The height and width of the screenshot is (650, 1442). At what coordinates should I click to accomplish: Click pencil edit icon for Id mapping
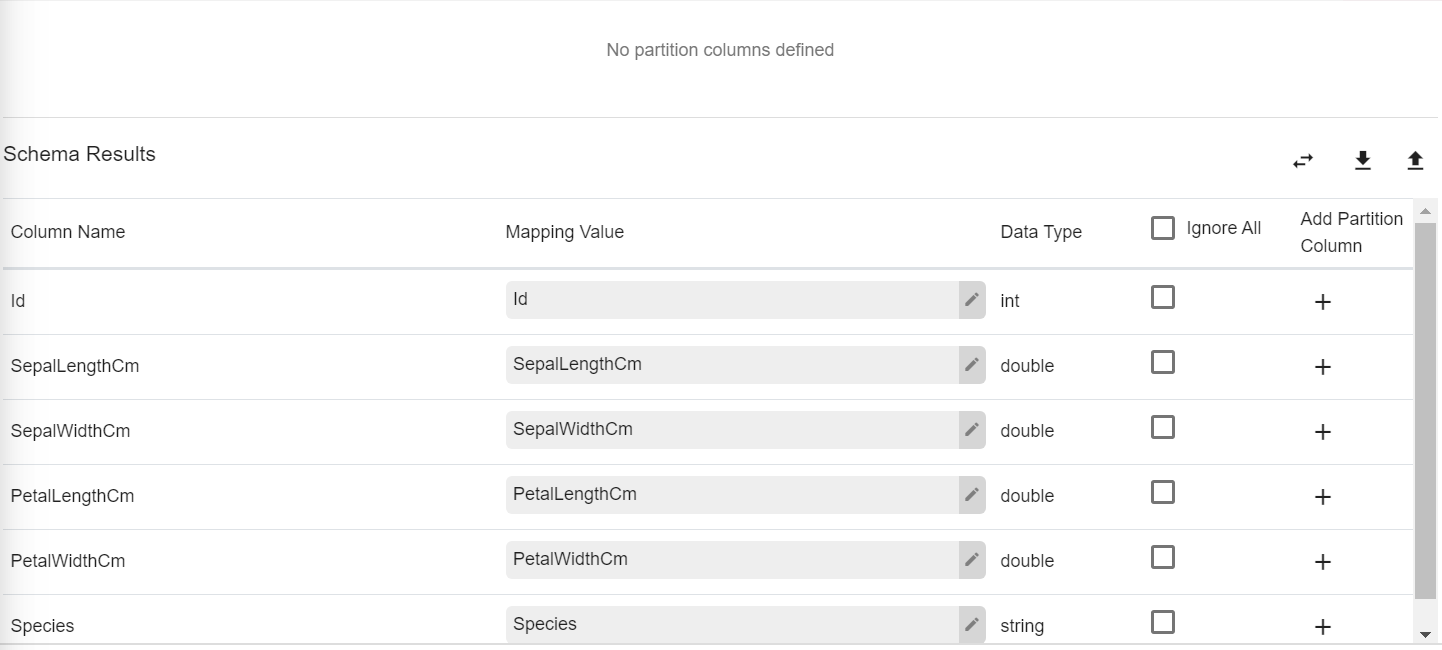pos(971,299)
